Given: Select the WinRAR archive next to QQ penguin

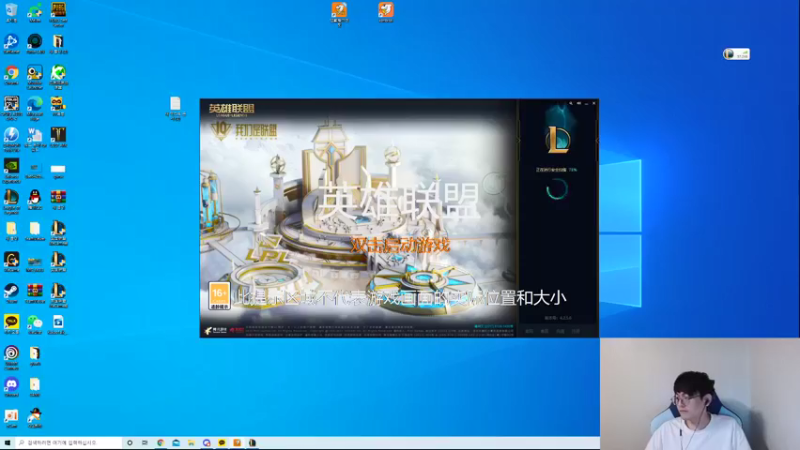Looking at the screenshot, I should [58, 198].
